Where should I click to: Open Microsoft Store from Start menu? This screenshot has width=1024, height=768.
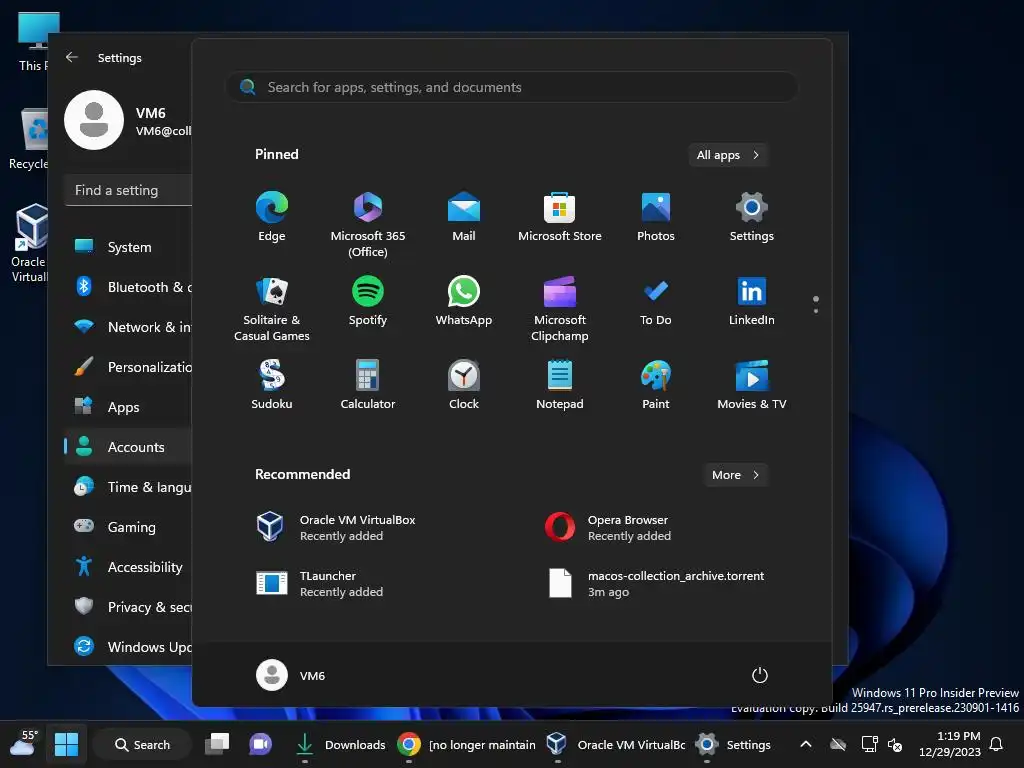pos(560,217)
